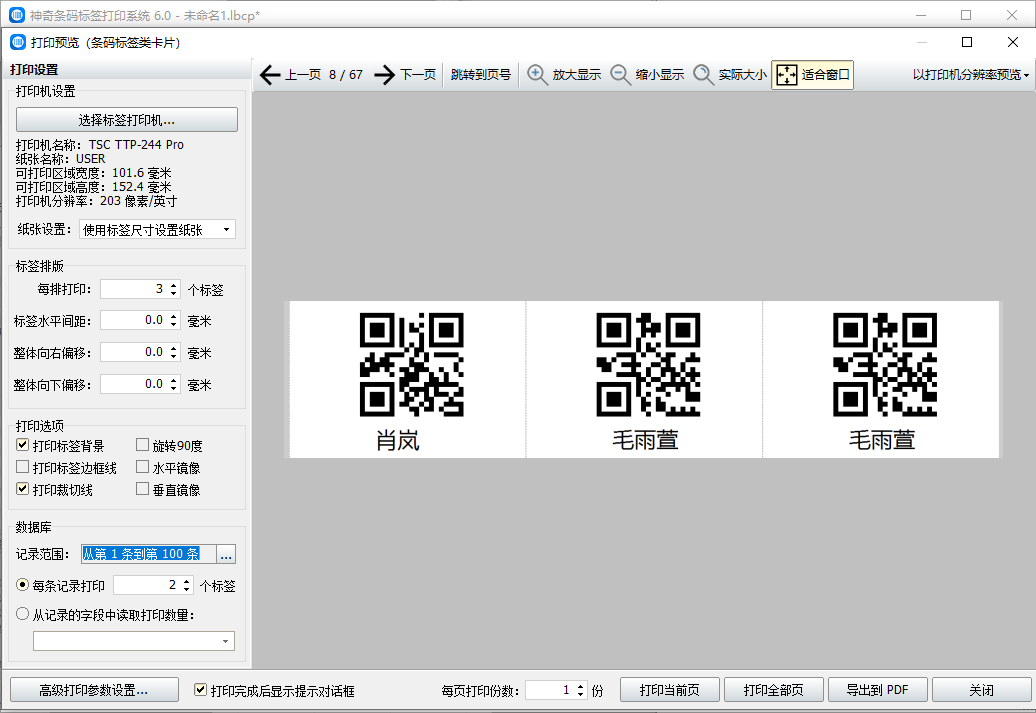1036x713 pixels.
Task: Click the 每页打印份数 copies field
Action: click(549, 690)
